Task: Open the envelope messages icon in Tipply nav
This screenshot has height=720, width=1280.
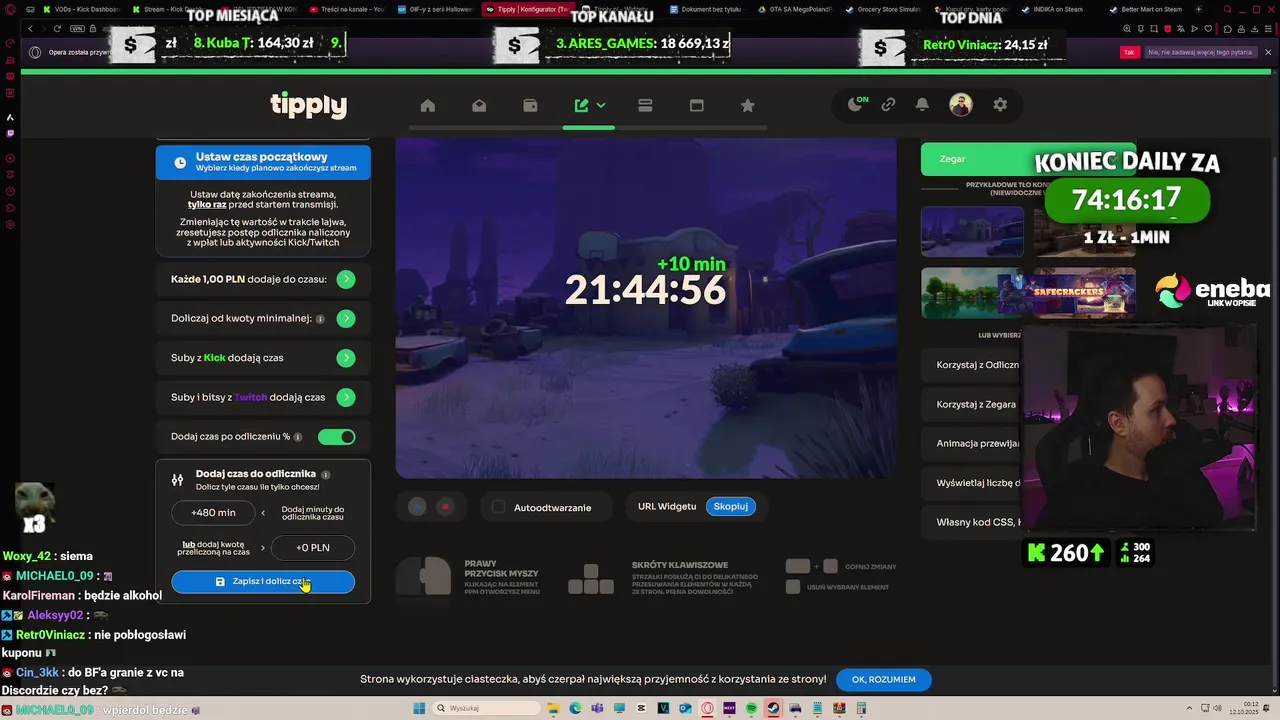Action: [x=479, y=105]
